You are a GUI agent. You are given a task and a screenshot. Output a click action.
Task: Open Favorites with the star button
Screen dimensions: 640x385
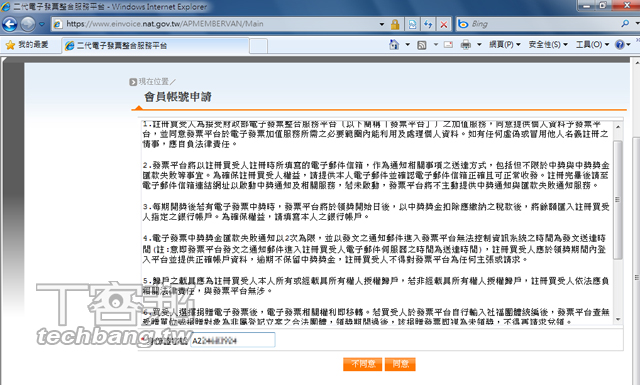pyautogui.click(x=27, y=45)
